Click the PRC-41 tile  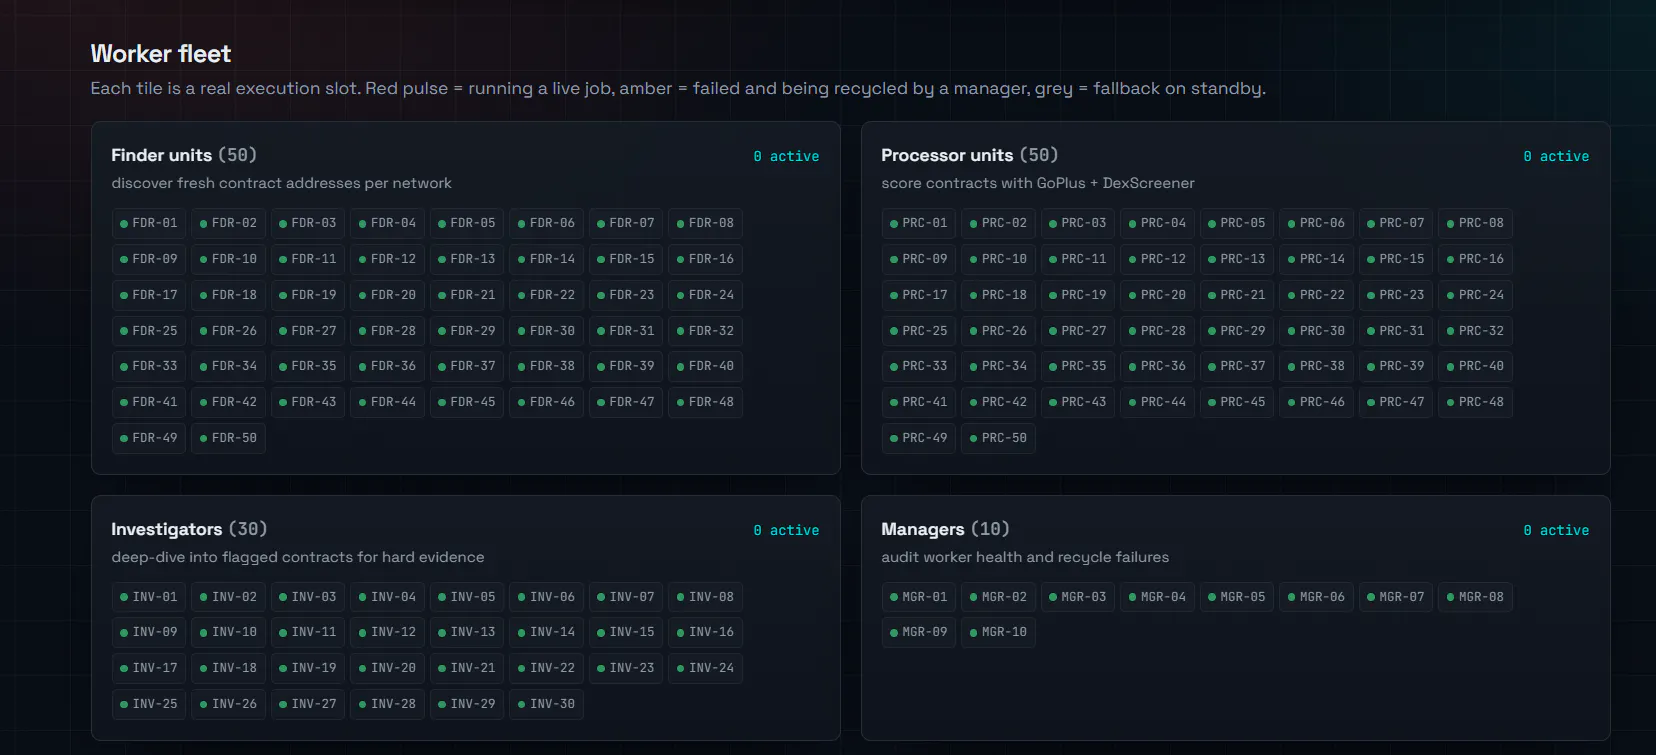(919, 402)
